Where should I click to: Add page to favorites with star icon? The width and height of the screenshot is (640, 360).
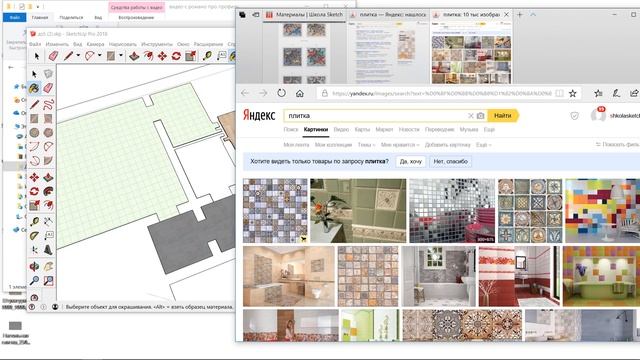pos(573,93)
